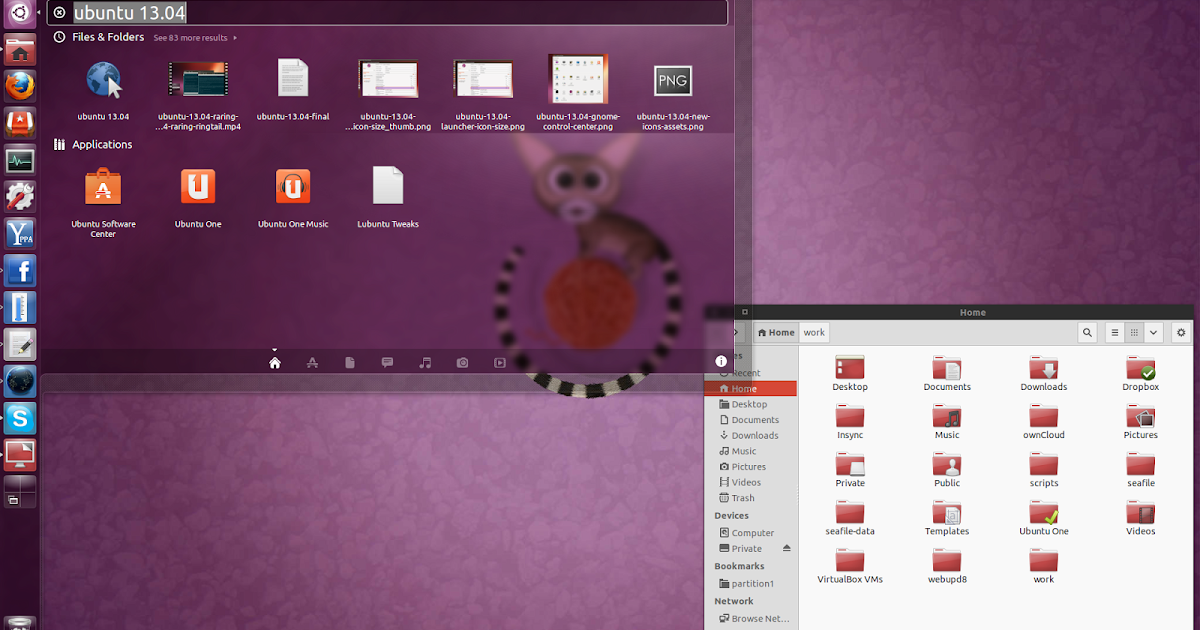Open Y PPA Manager from the launcher
The width and height of the screenshot is (1200, 630).
pyautogui.click(x=20, y=233)
